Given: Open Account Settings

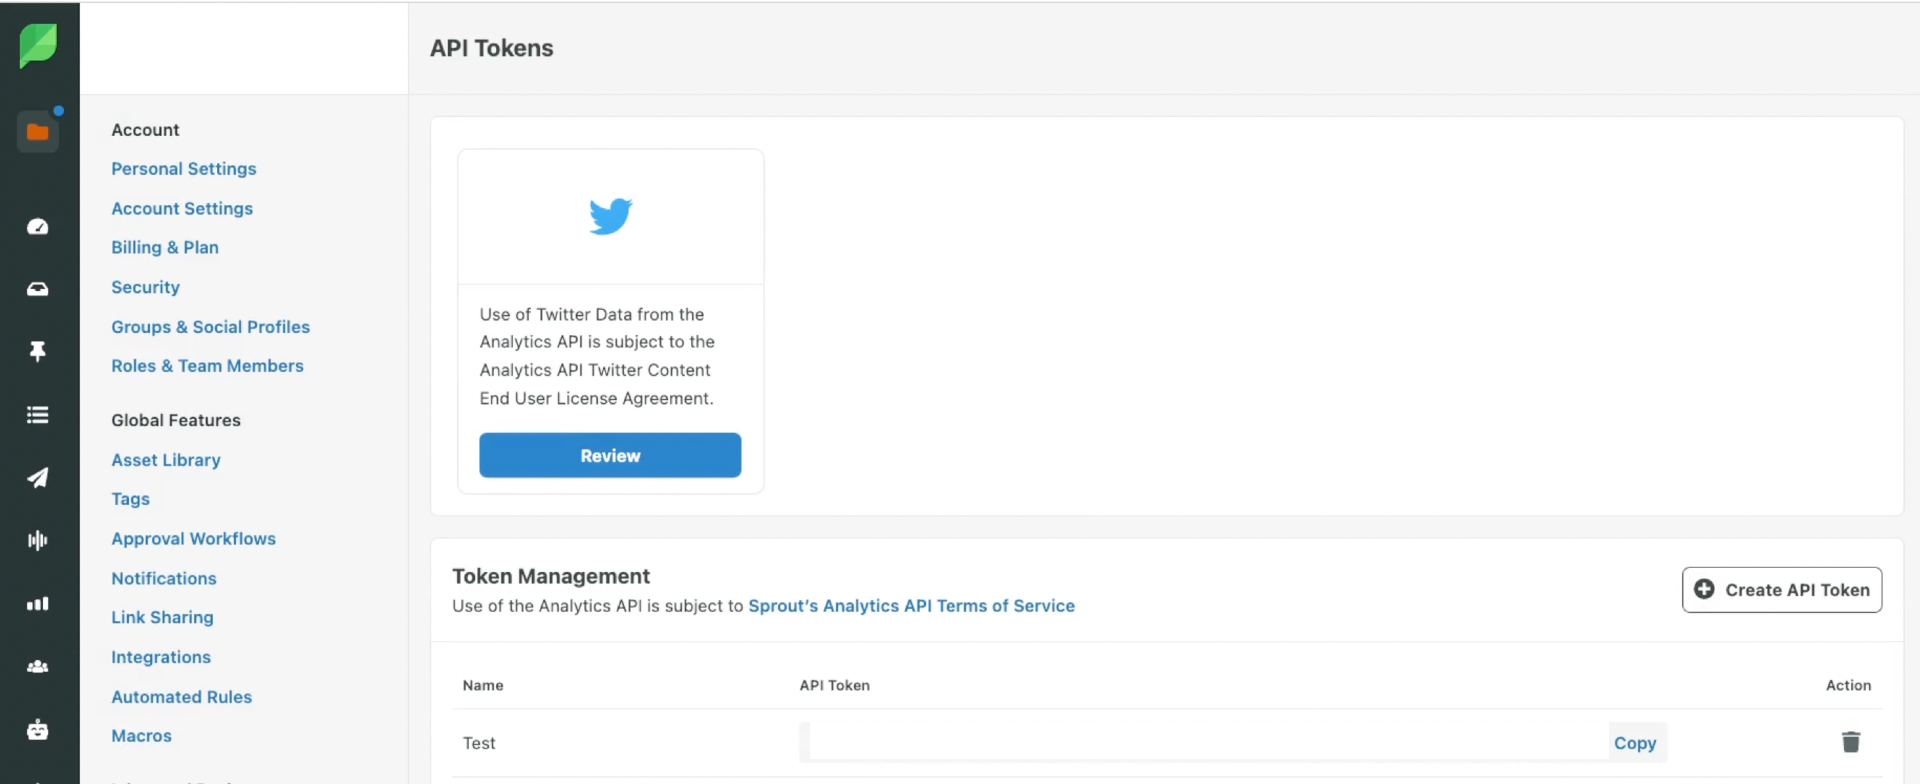Looking at the screenshot, I should (182, 209).
